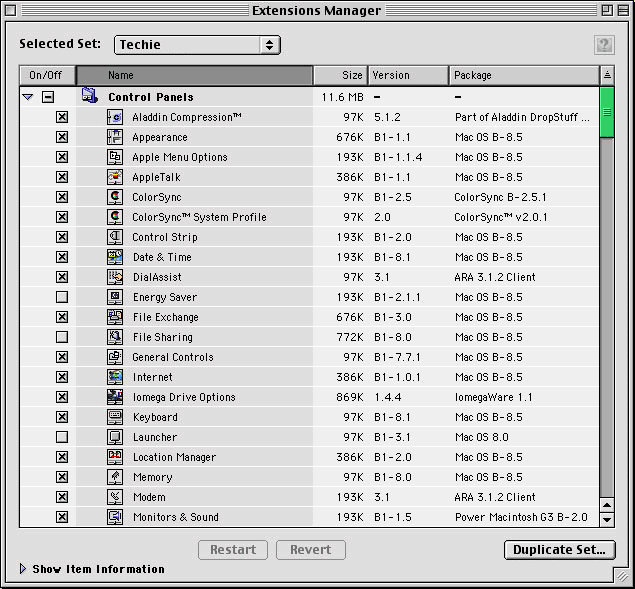Screen dimensions: 635x589
Task: Click the Keyboard row name
Action: point(155,417)
